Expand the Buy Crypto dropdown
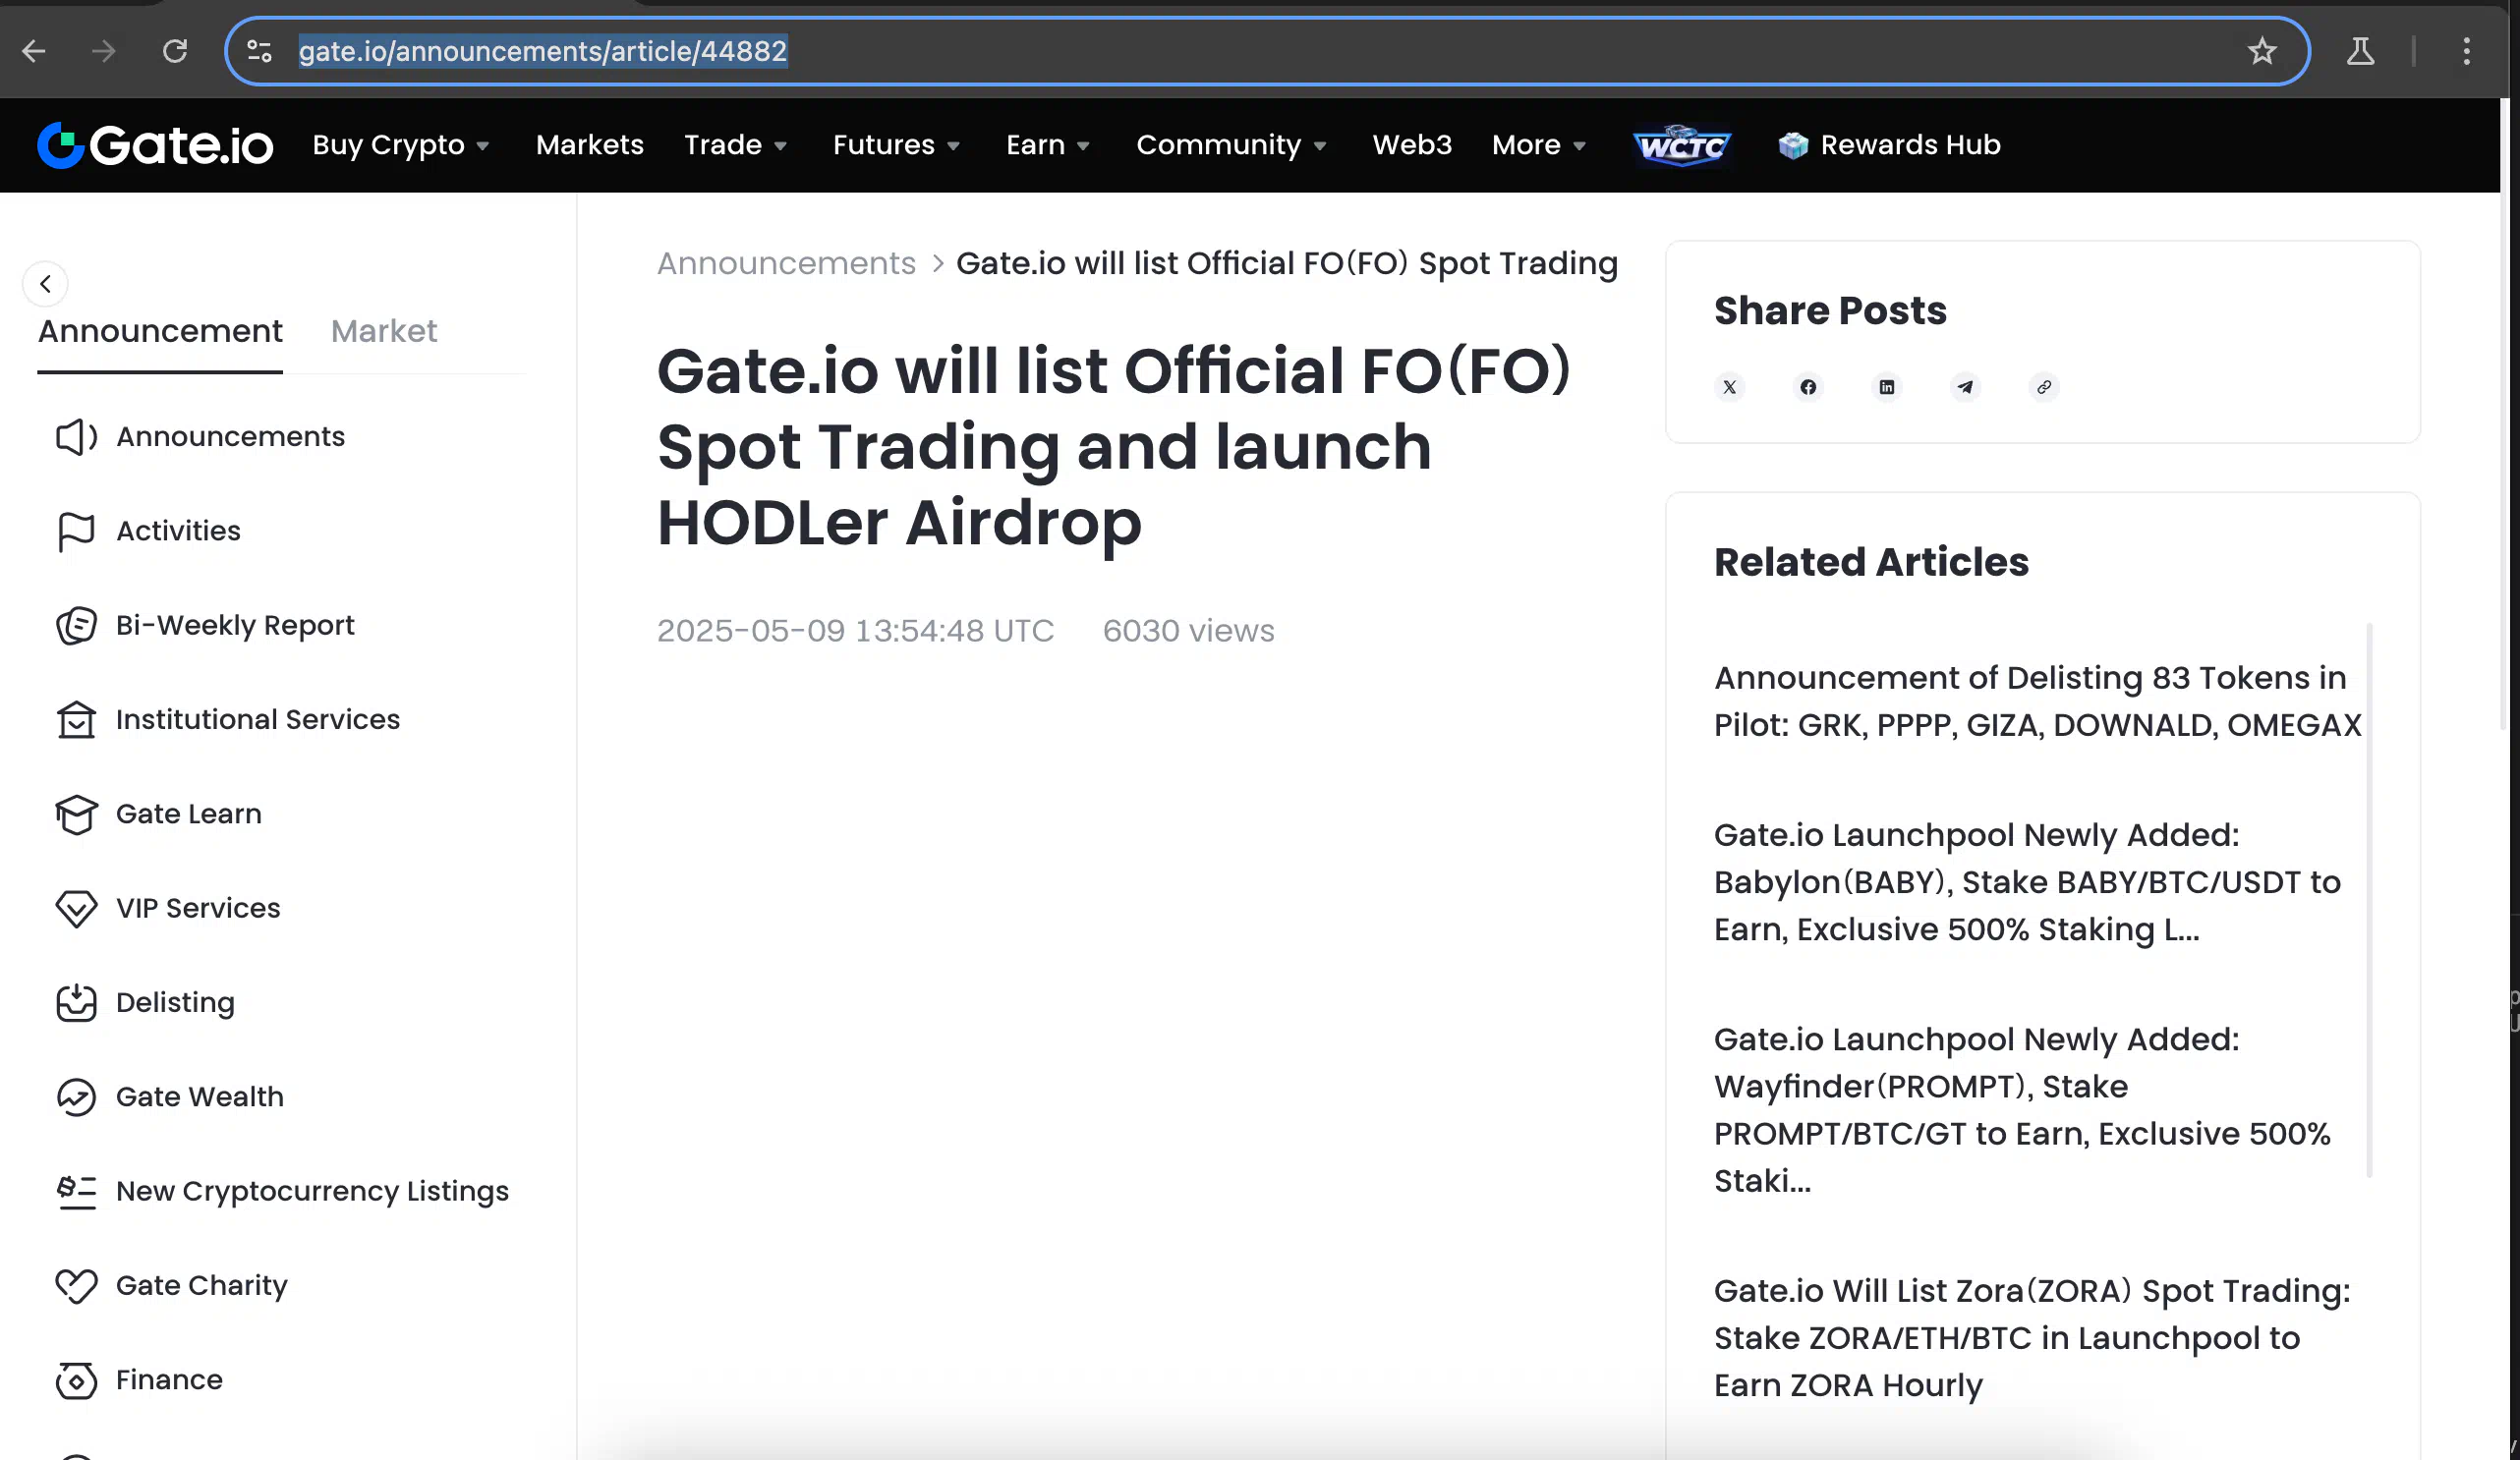Screen dimensions: 2520x1460 pos(401,145)
